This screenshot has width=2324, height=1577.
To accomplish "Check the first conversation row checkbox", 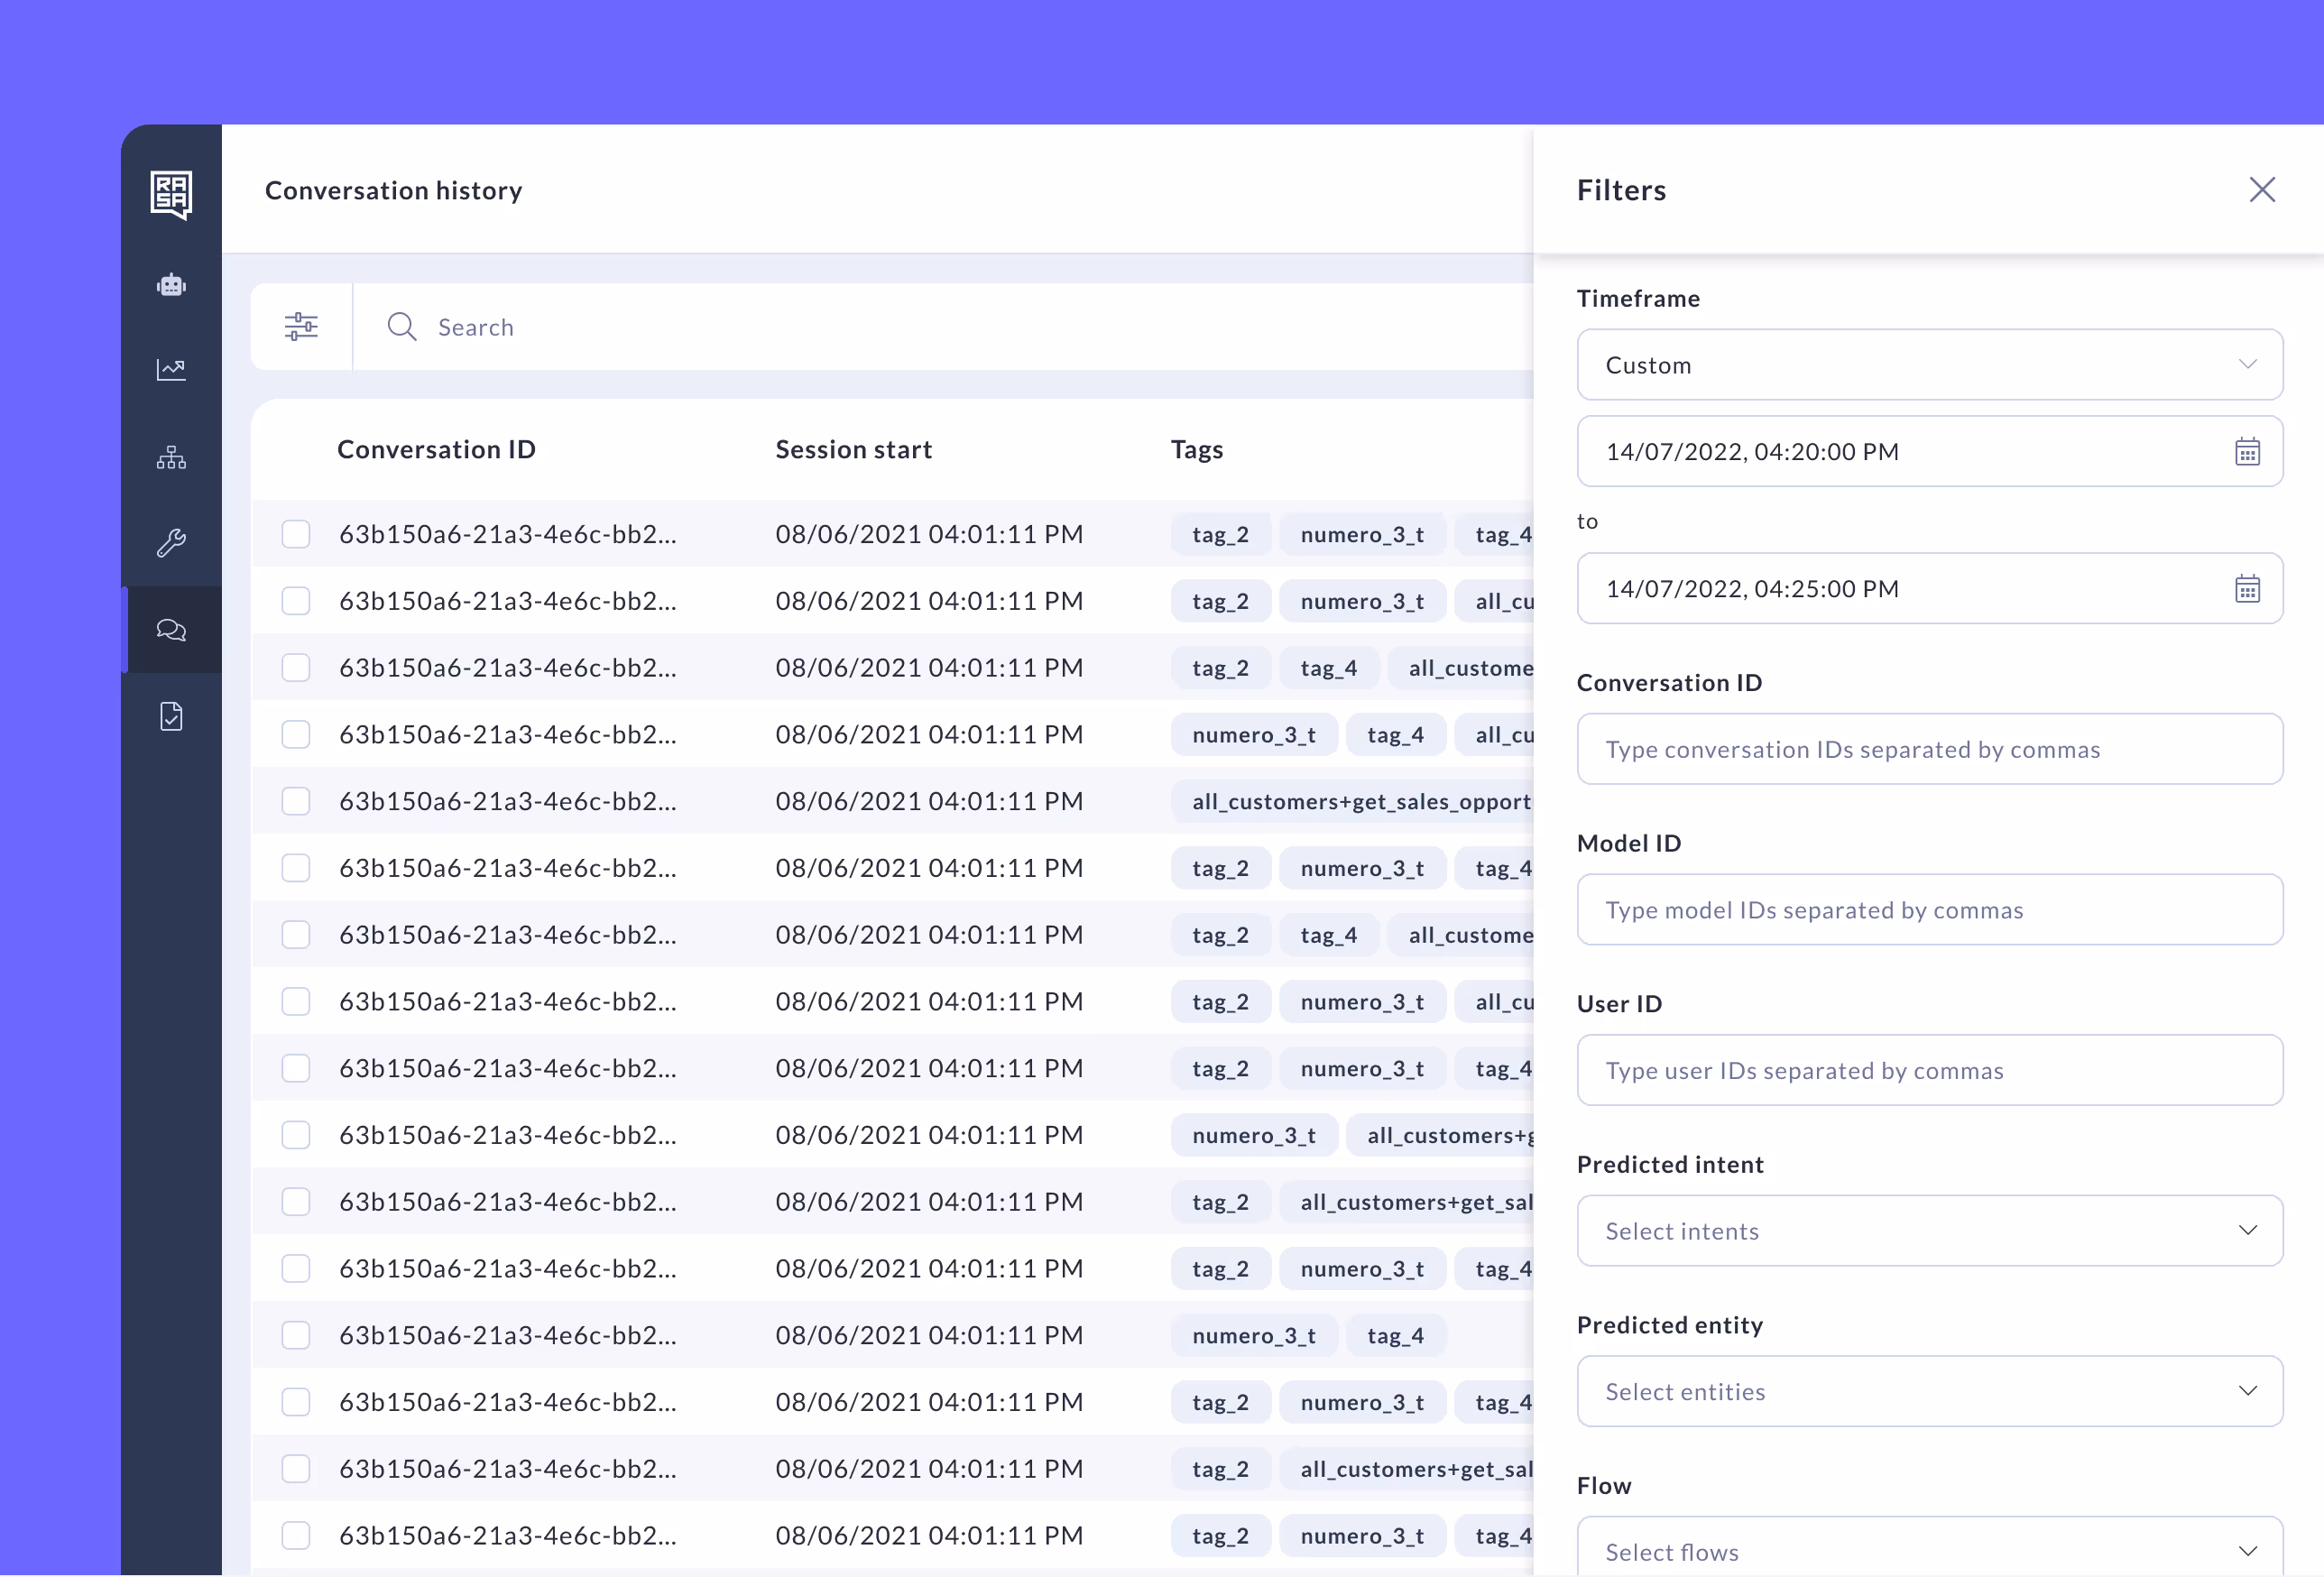I will pyautogui.click(x=296, y=534).
